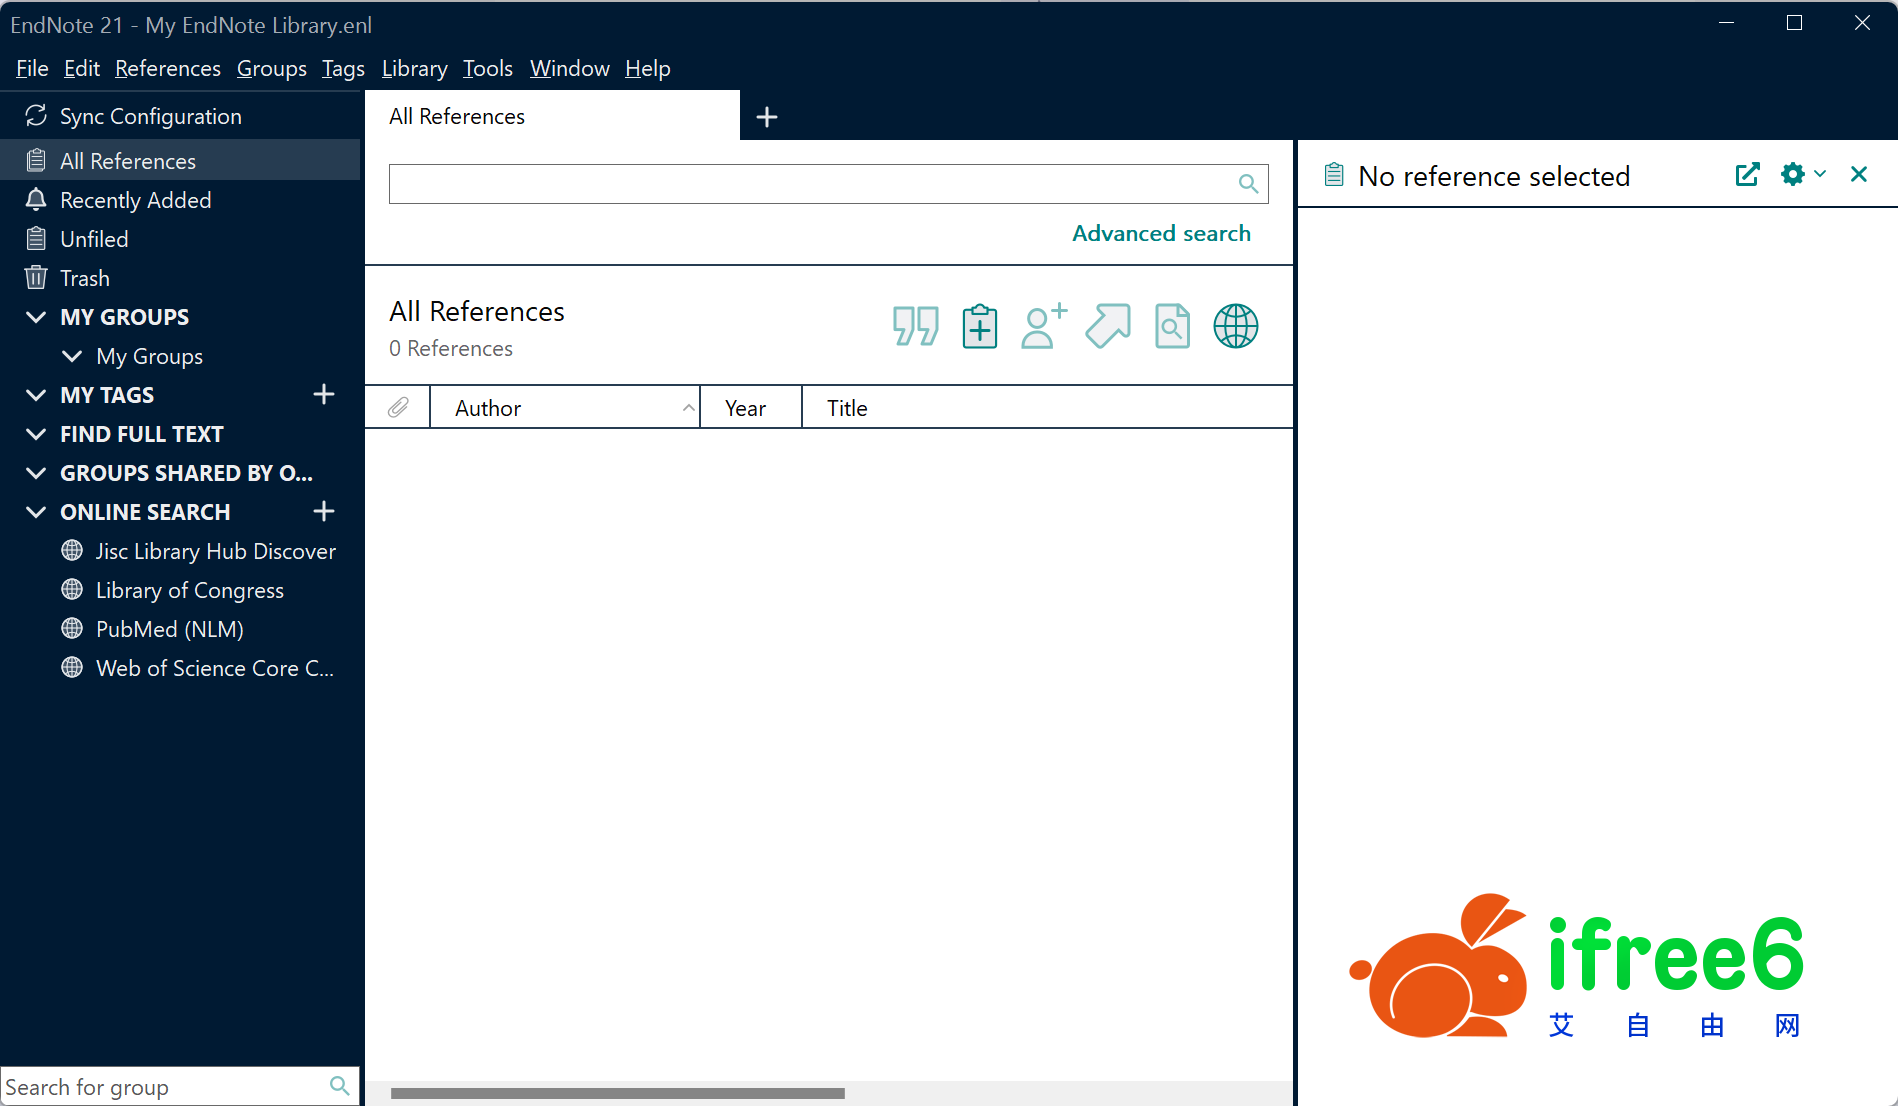Open the References menu
1898x1106 pixels.
167,68
